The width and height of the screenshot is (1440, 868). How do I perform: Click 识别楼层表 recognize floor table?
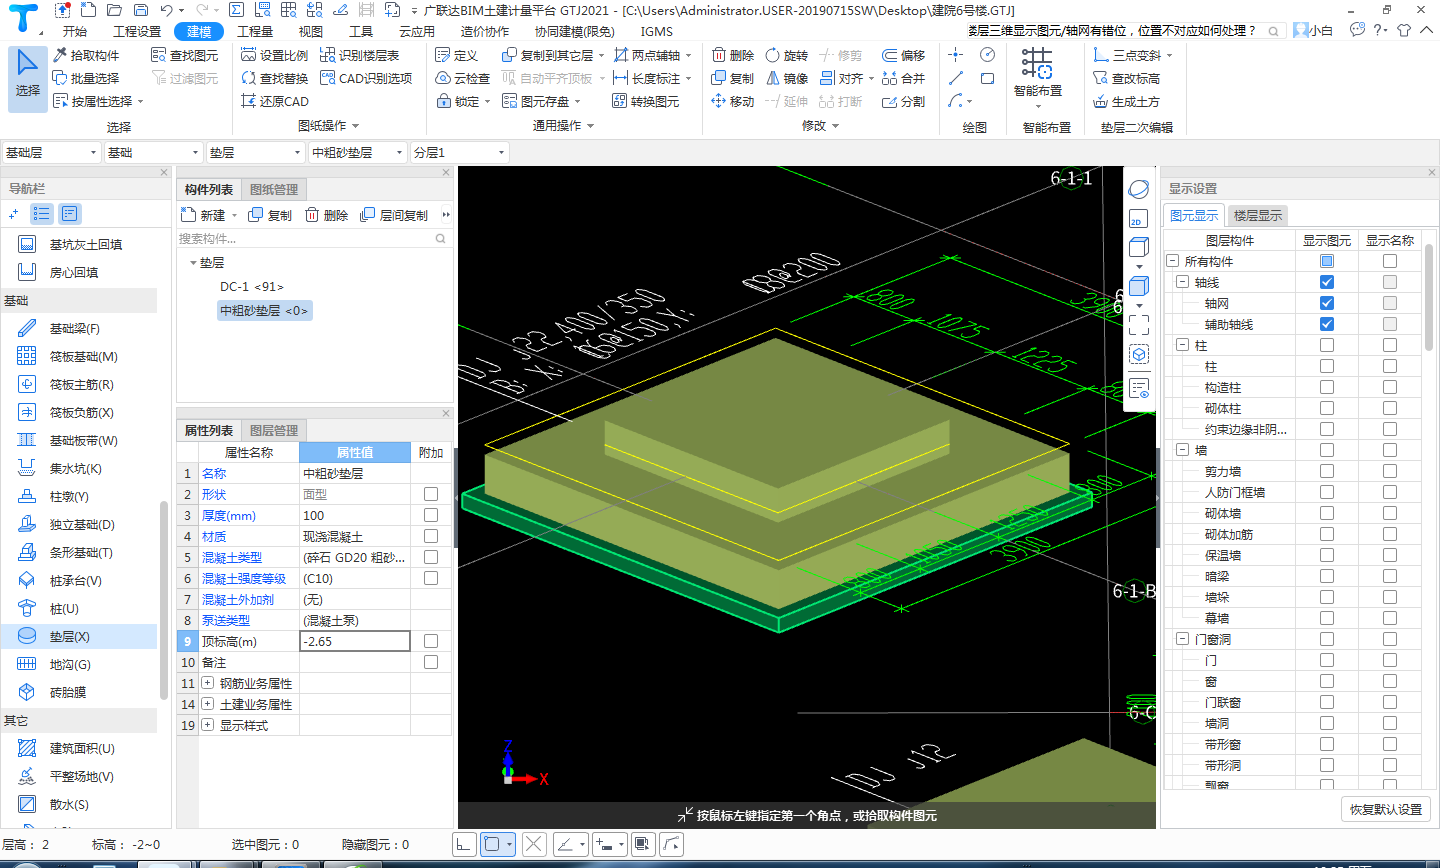tap(360, 55)
